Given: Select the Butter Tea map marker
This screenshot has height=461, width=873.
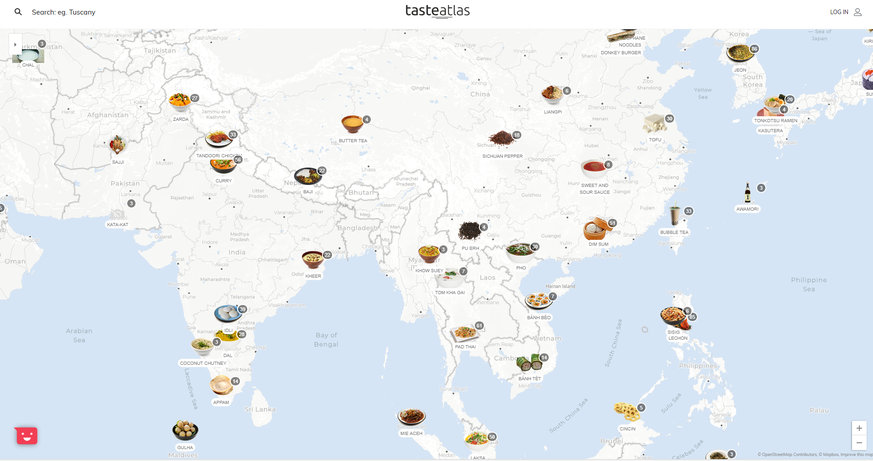Looking at the screenshot, I should tap(352, 124).
